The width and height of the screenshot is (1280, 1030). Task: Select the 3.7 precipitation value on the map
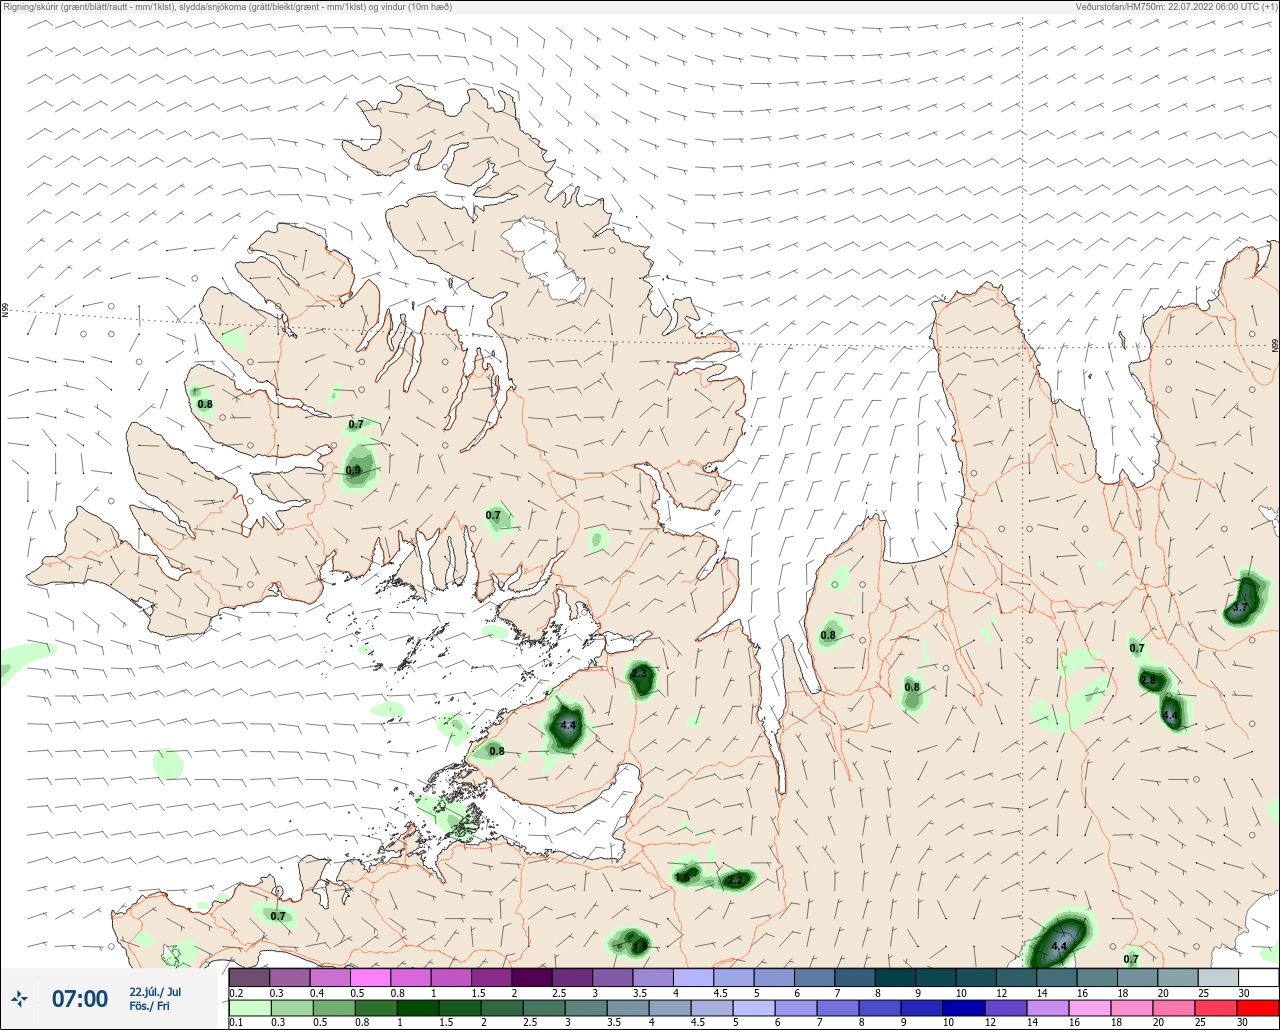click(1240, 607)
